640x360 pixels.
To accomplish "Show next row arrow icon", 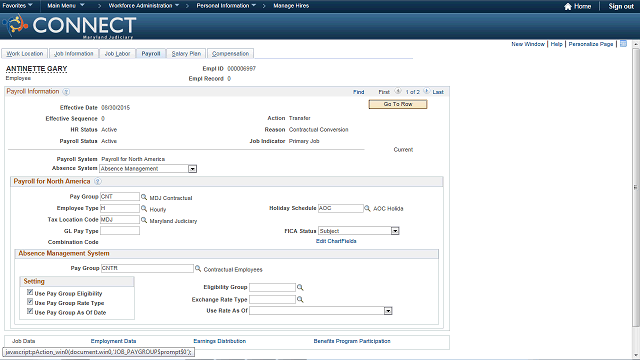I will 426,91.
